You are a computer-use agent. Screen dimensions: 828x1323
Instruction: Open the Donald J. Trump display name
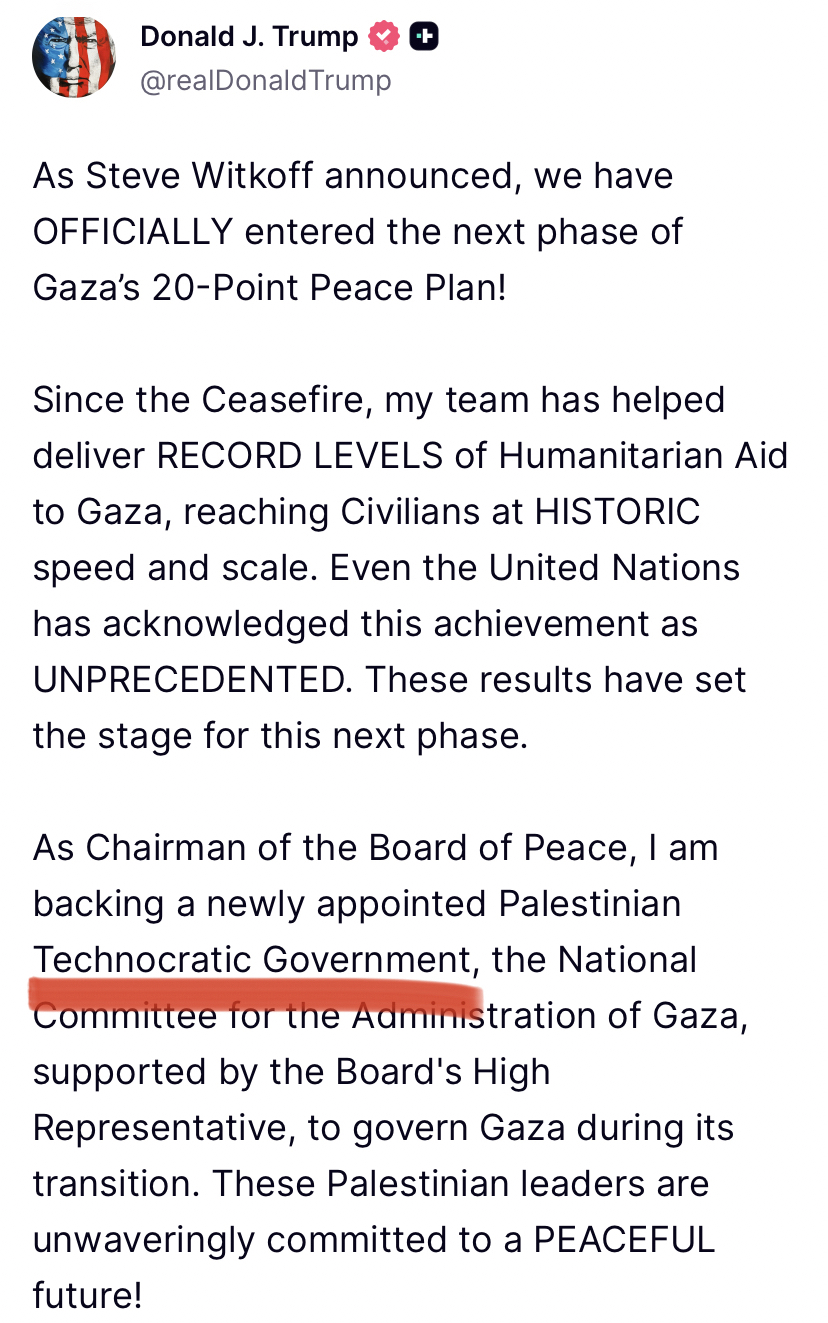(x=249, y=37)
